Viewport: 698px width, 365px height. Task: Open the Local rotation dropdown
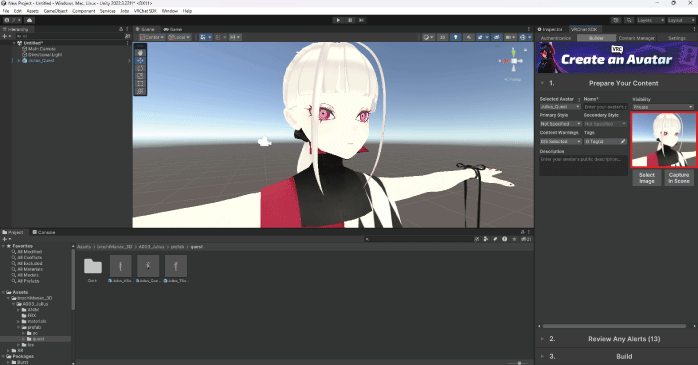tap(179, 37)
